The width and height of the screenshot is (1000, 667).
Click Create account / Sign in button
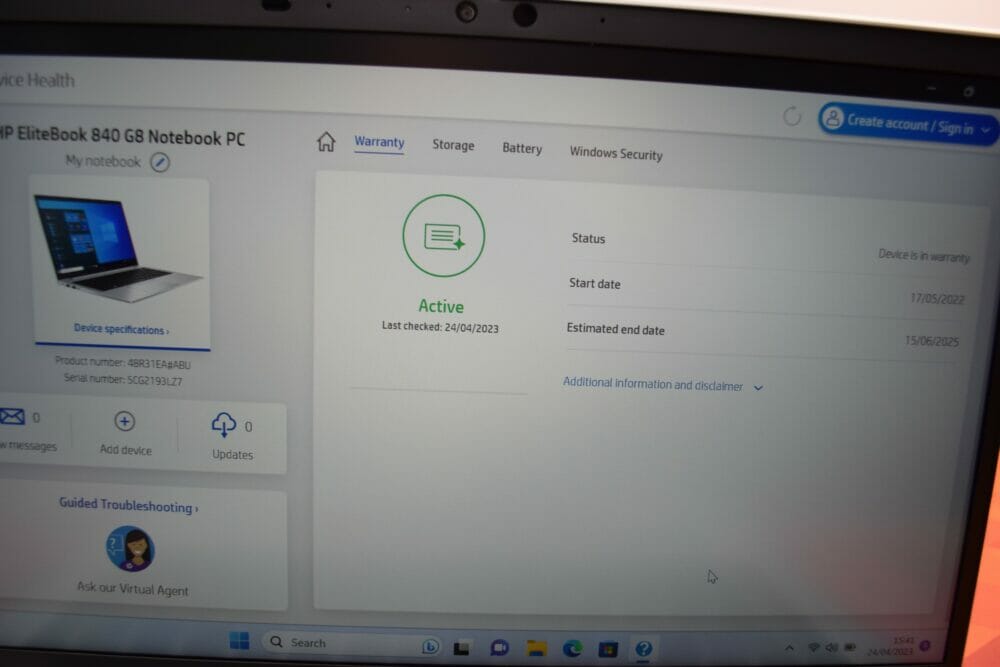coord(908,124)
